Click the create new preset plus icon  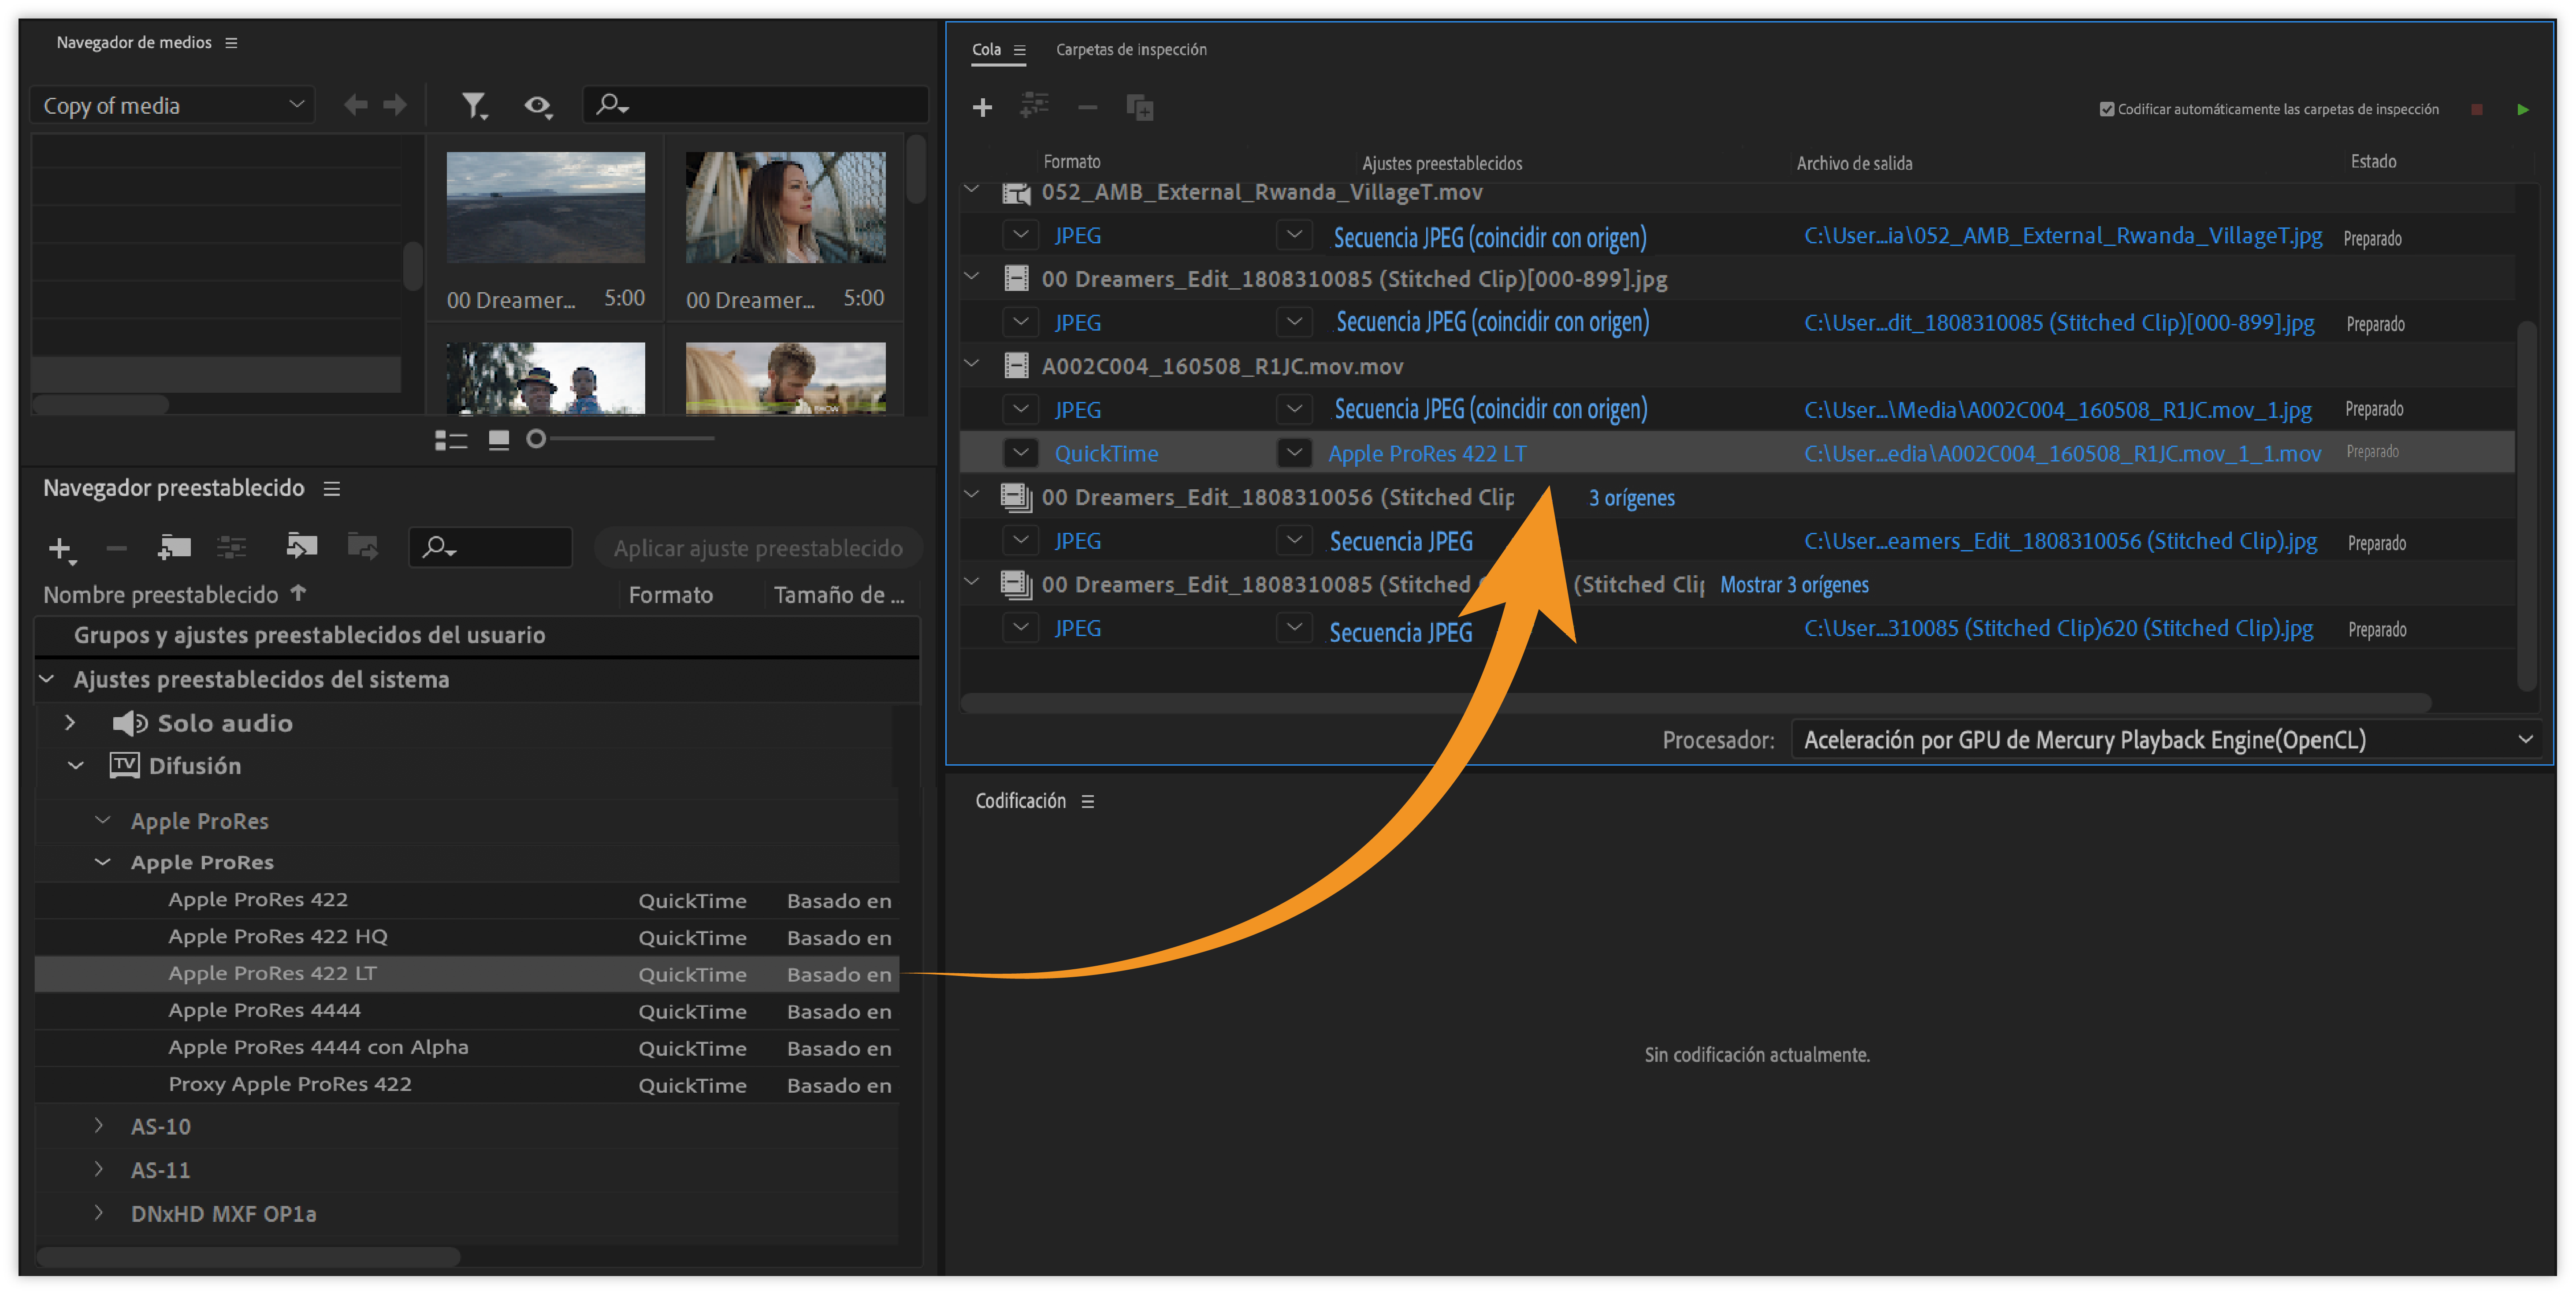point(60,548)
